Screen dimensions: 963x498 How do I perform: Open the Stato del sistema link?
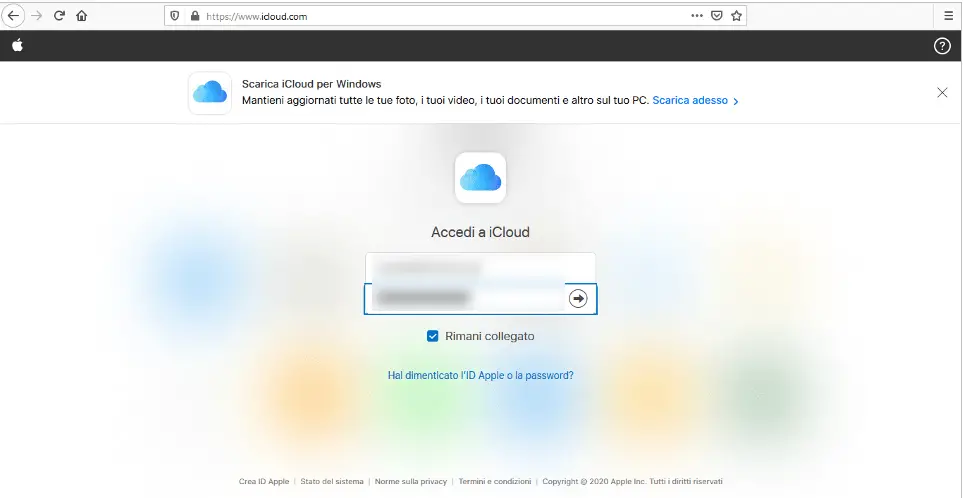pos(332,481)
